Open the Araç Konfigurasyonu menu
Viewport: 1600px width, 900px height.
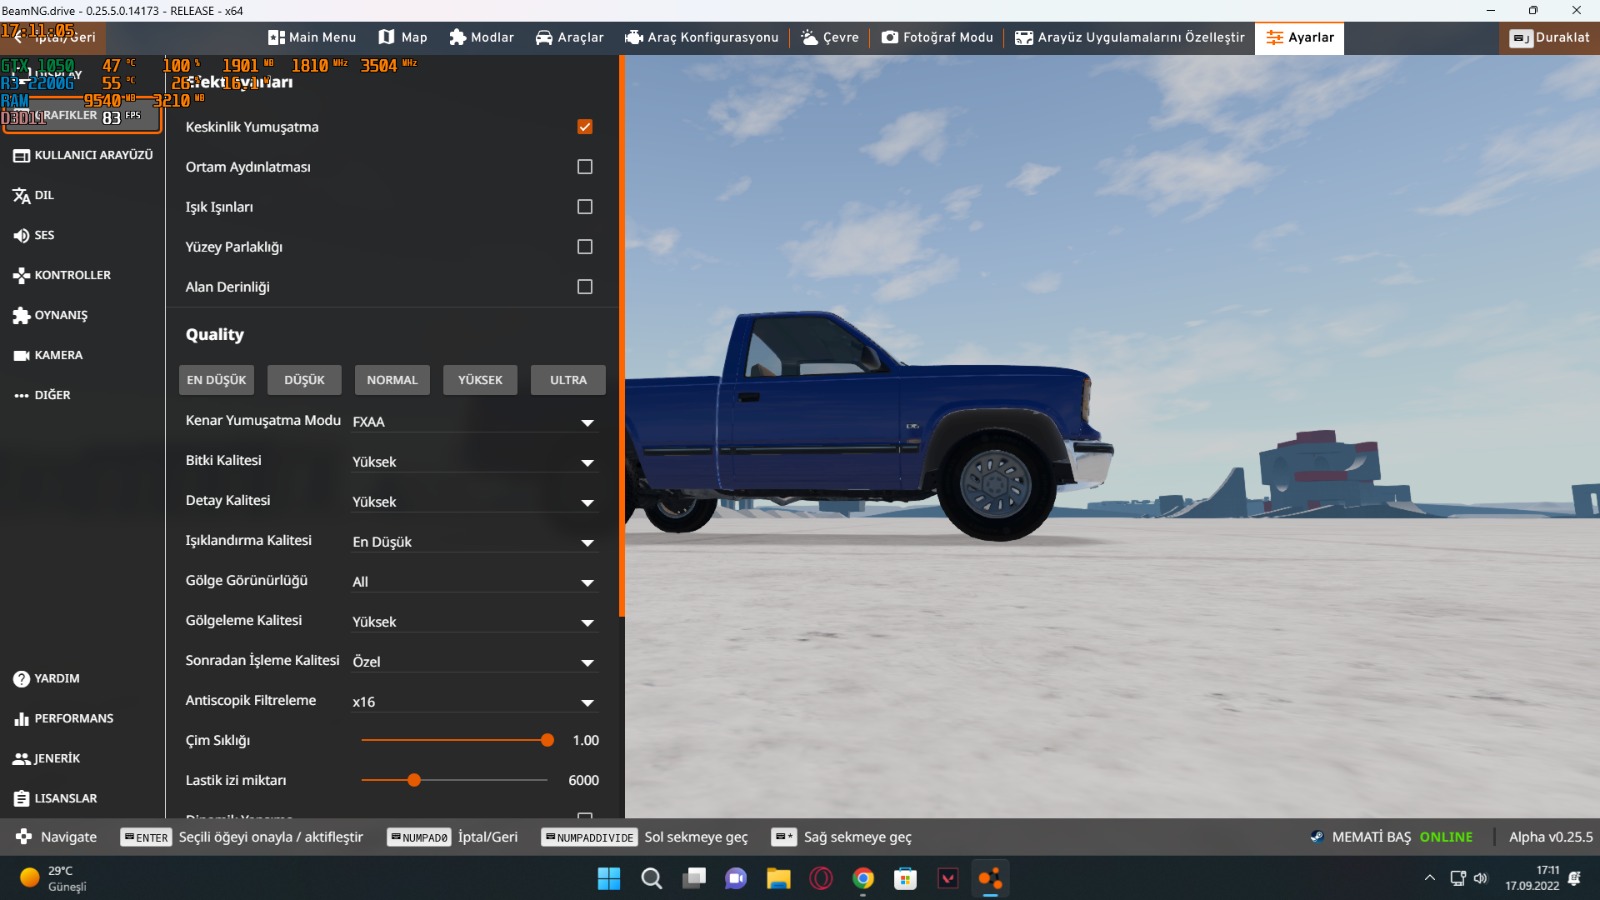click(x=702, y=38)
